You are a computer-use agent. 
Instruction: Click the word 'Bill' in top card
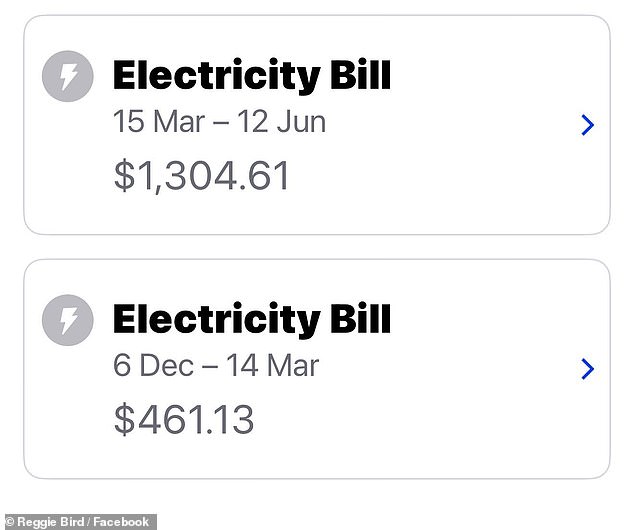tap(361, 75)
